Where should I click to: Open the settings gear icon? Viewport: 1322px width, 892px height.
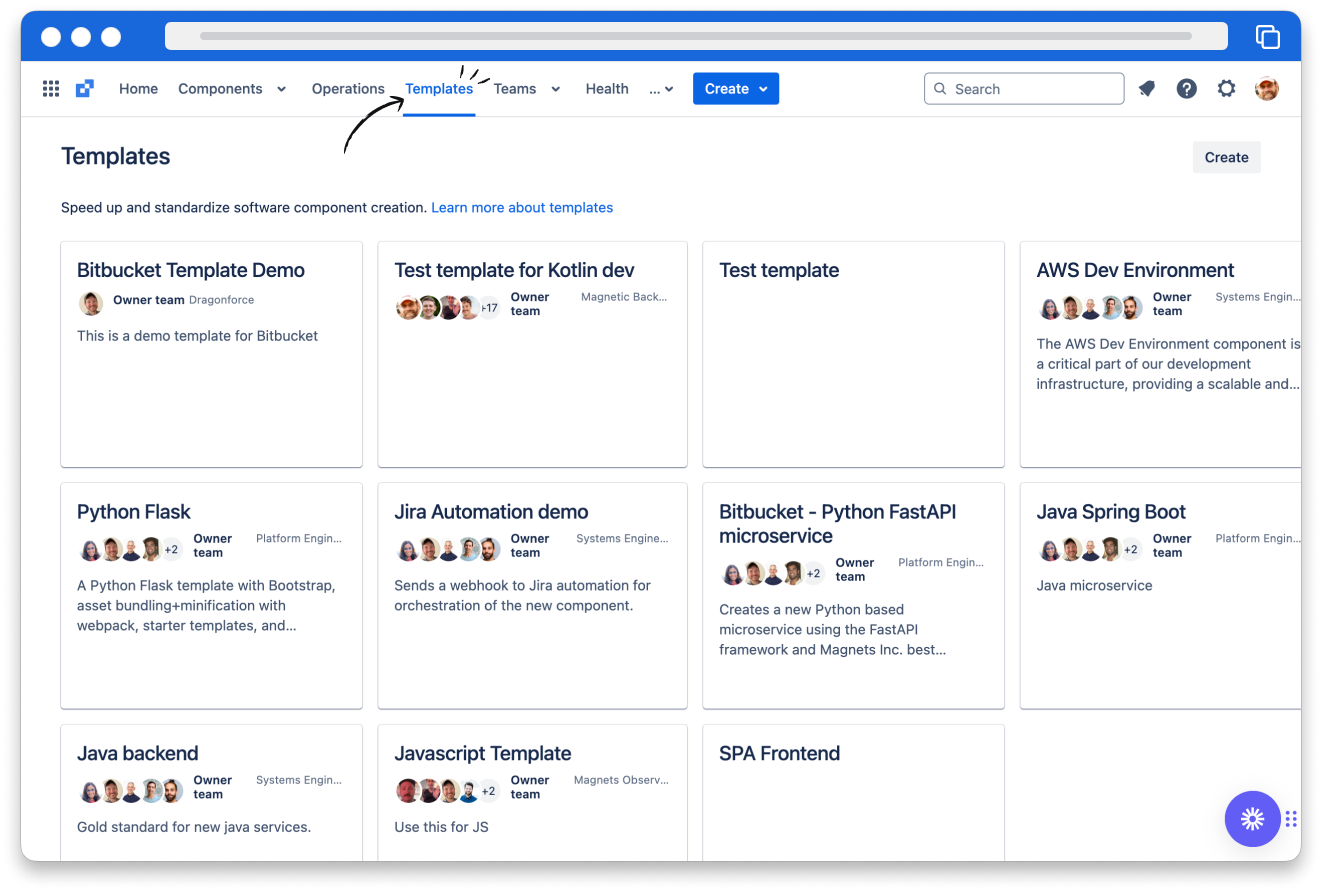point(1227,89)
